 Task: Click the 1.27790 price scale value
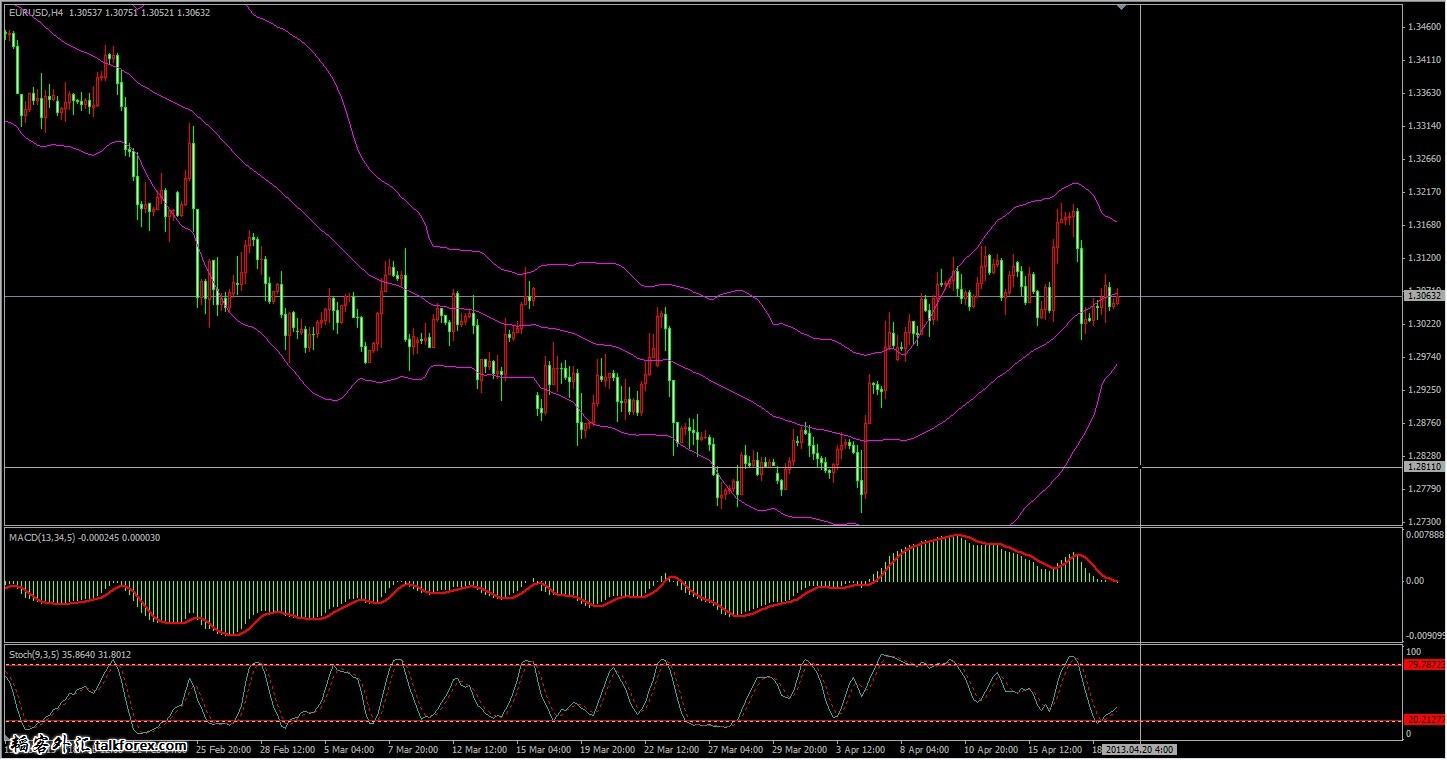click(x=1424, y=489)
